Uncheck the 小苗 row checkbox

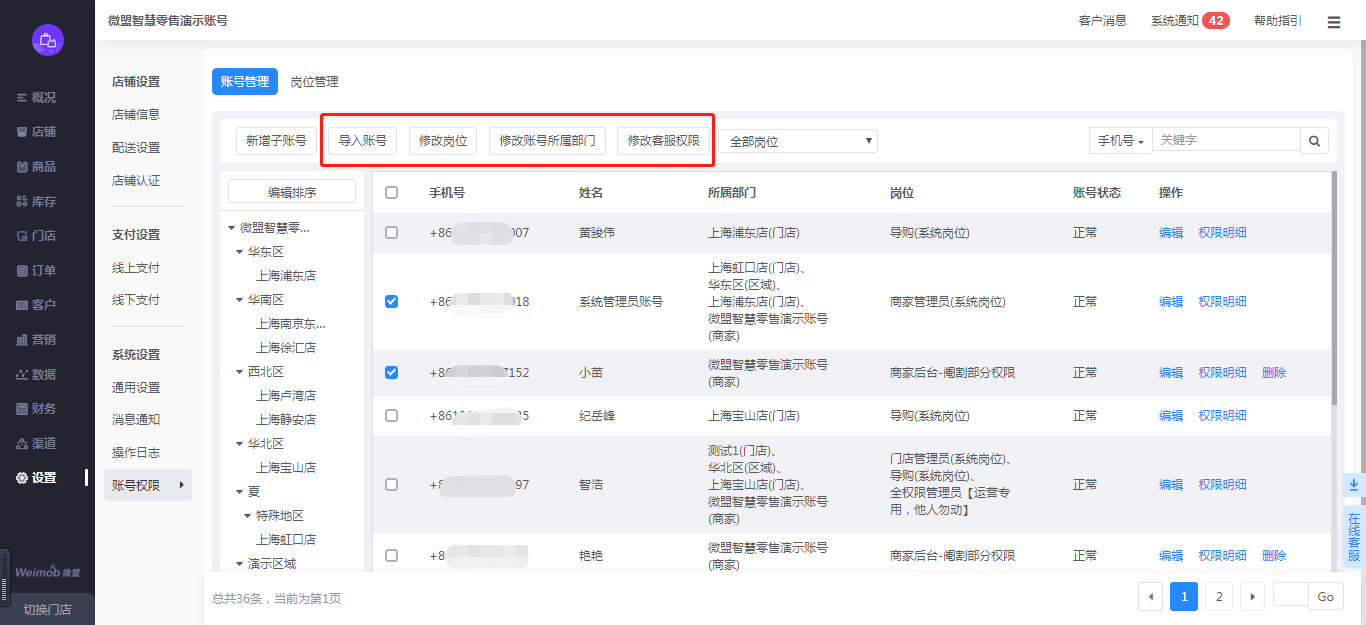pos(391,372)
